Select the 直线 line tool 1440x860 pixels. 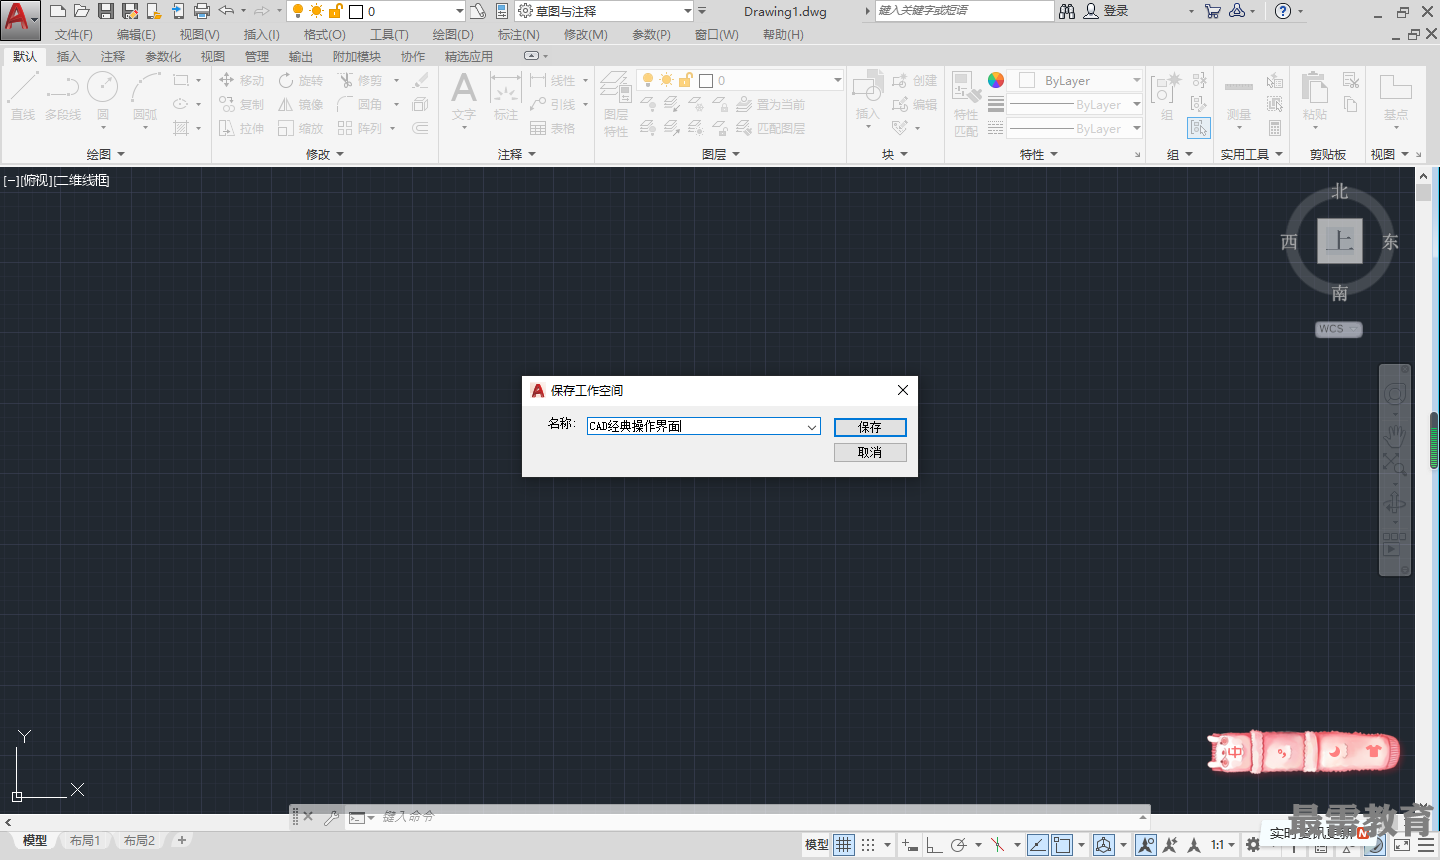[x=23, y=97]
